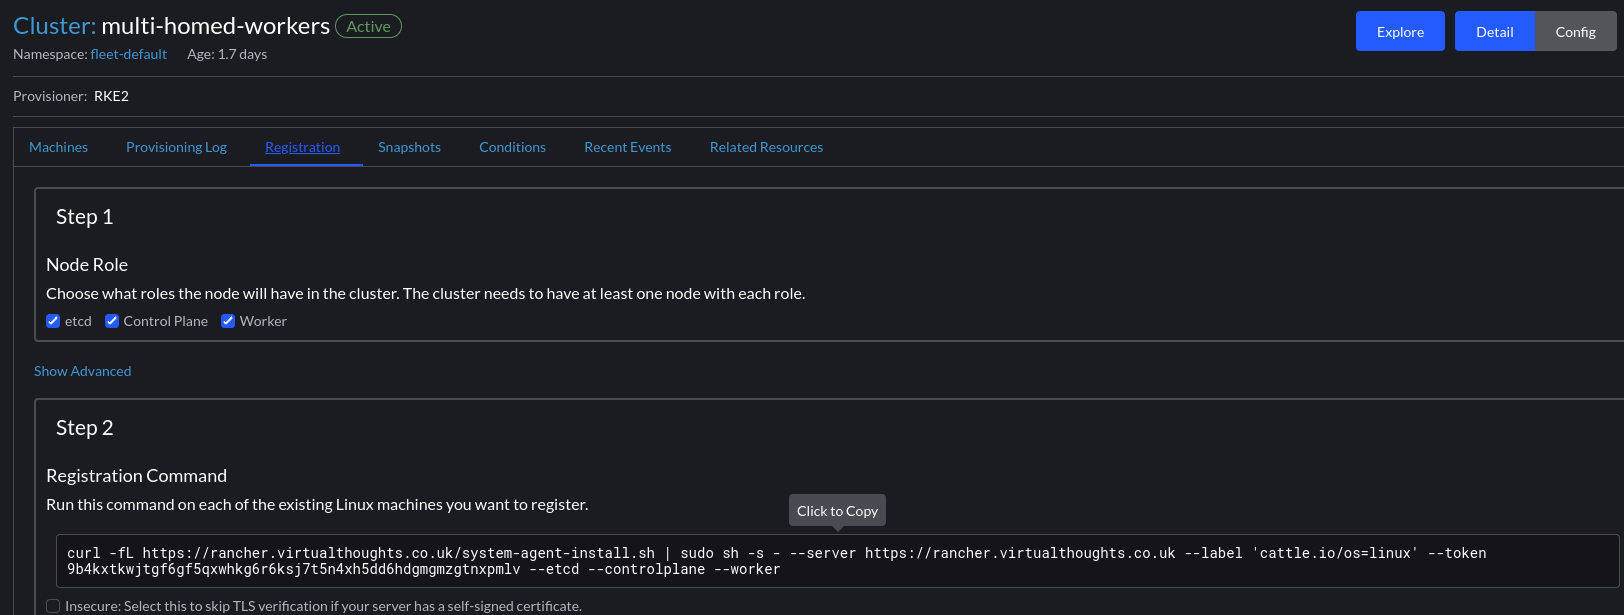This screenshot has height=615, width=1624.
Task: Click the multi-homed-workers cluster name
Action: [x=215, y=26]
